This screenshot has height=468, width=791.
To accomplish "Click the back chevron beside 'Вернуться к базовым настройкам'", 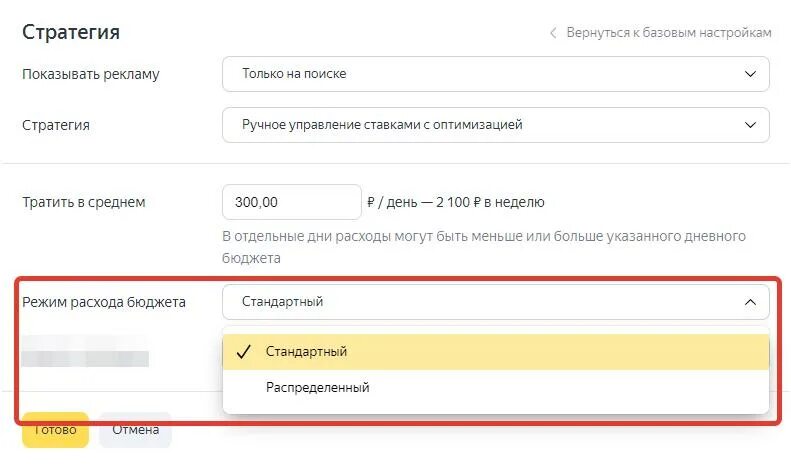I will (553, 33).
